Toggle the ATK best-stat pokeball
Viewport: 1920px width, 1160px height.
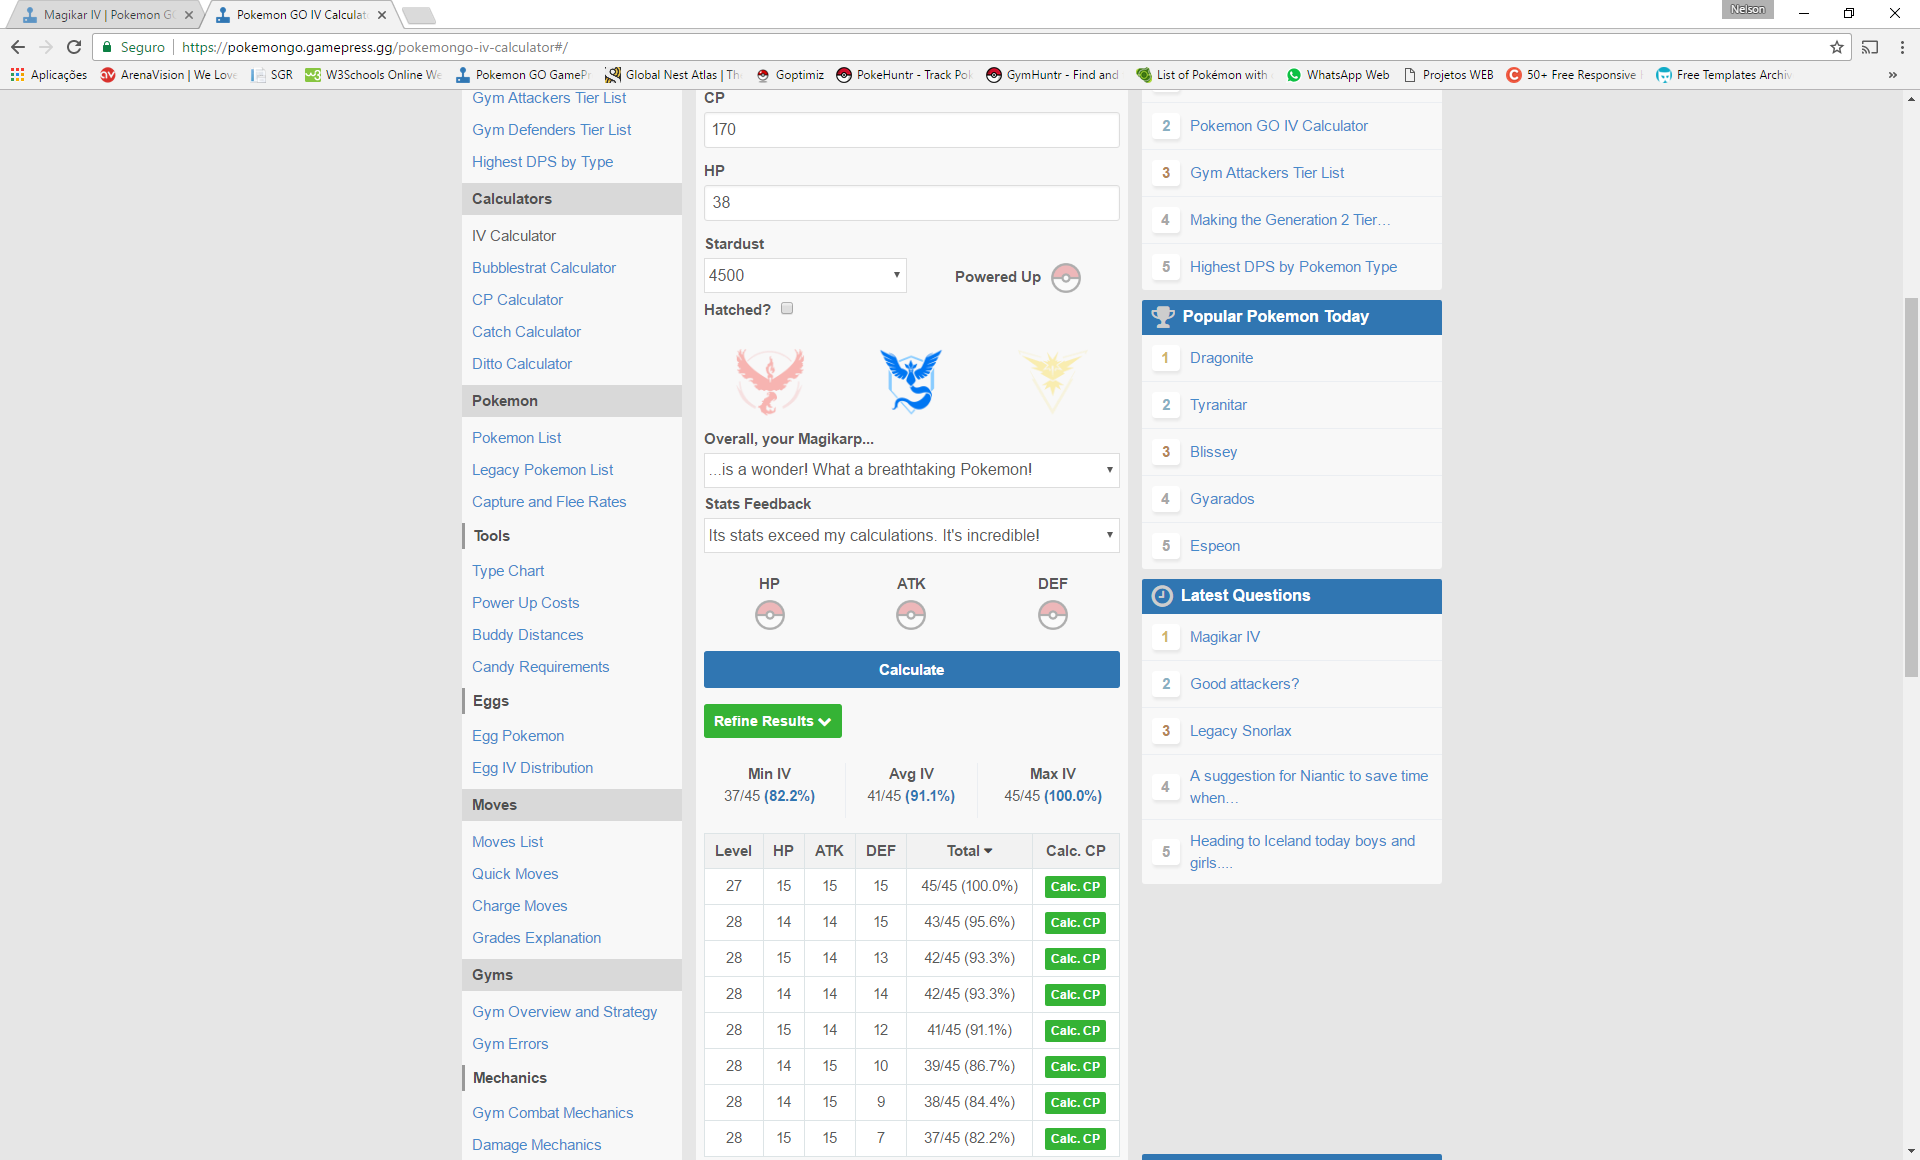click(x=911, y=614)
